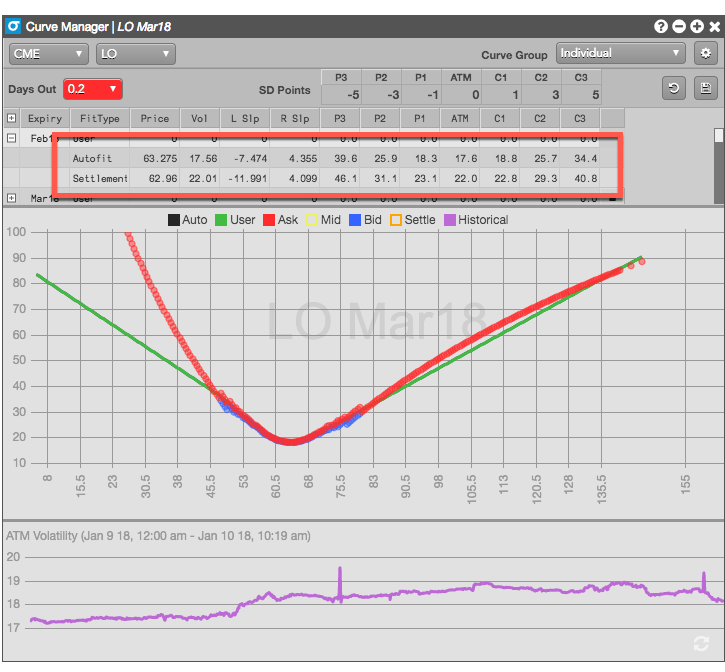Viewport: 725px width, 672px height.
Task: Toggle the Settle legend series
Action: [x=412, y=220]
